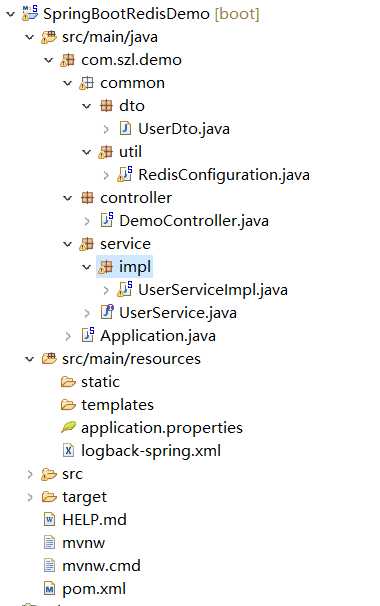Expand the Application.java node
This screenshot has height=606, width=380.
click(68, 336)
